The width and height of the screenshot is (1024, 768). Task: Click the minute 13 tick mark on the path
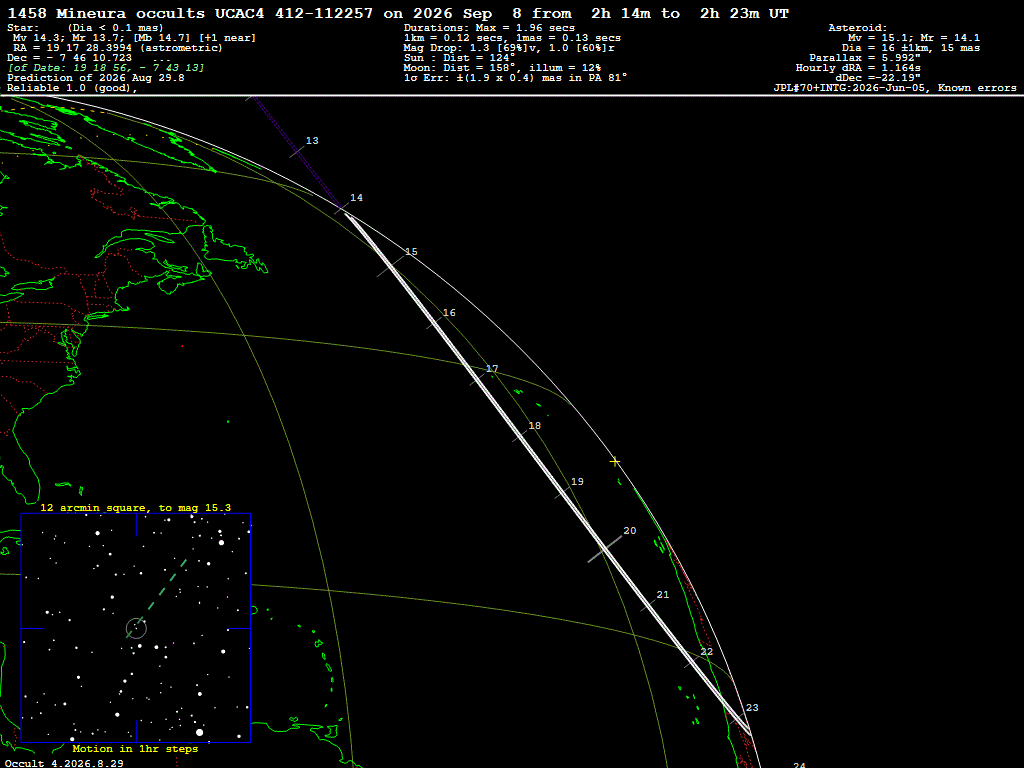pyautogui.click(x=297, y=151)
